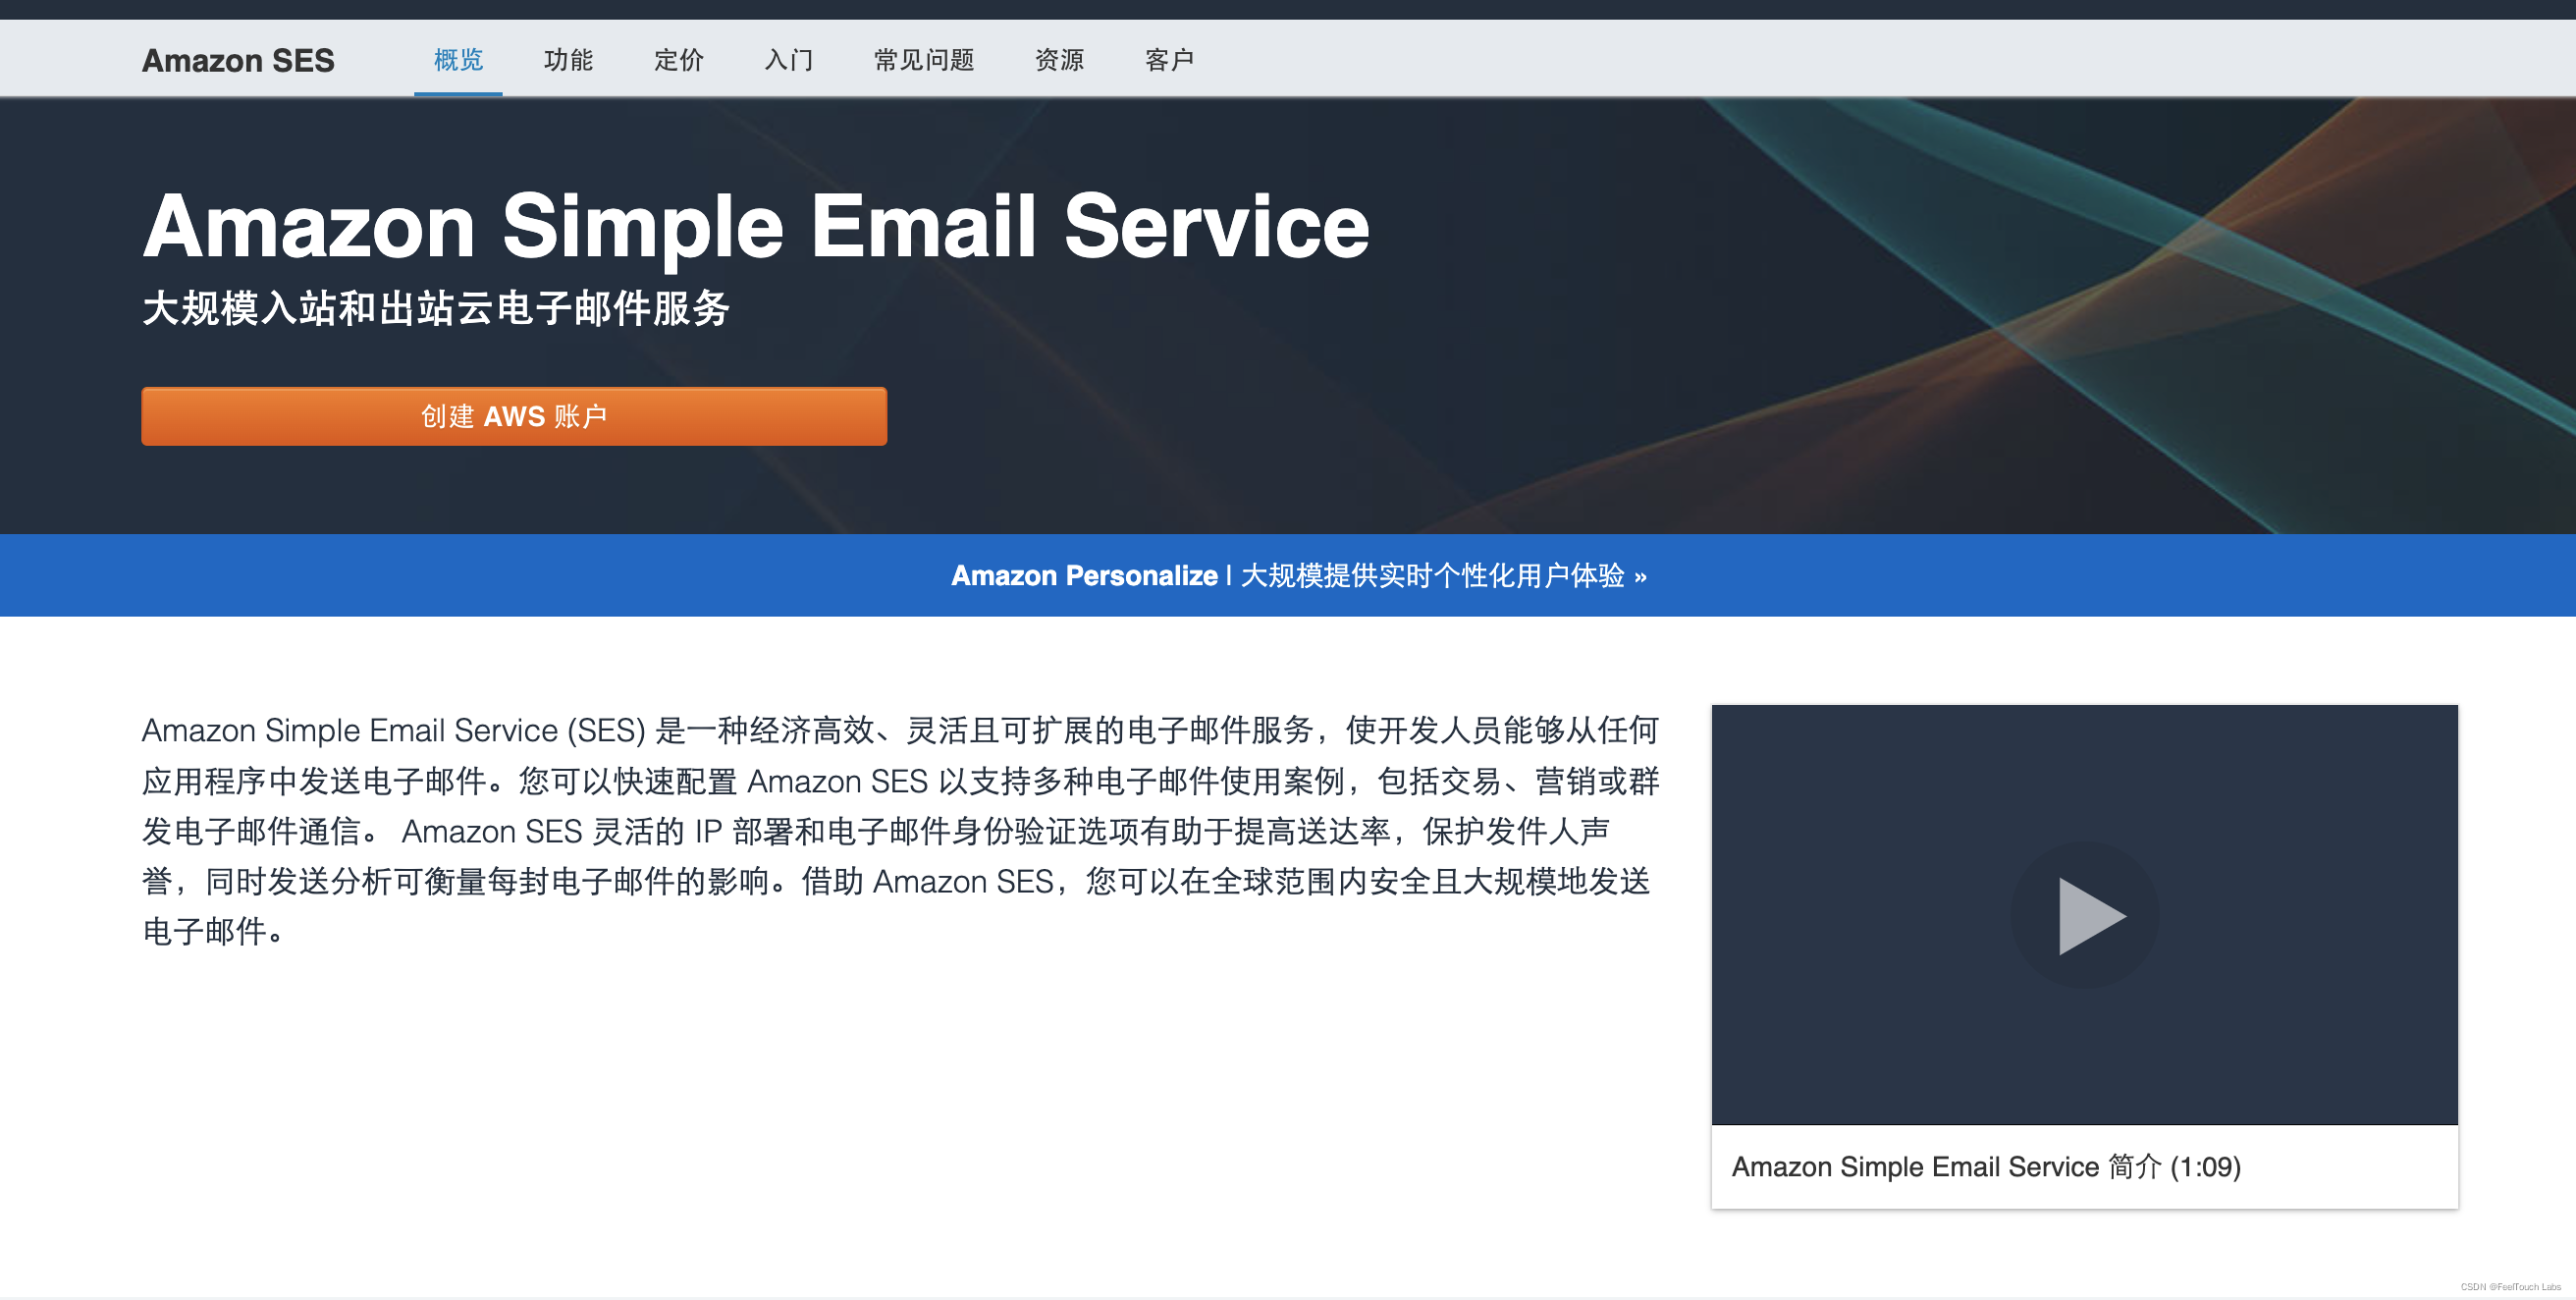Viewport: 2576px width, 1300px height.
Task: Open the 定价 tab
Action: (678, 60)
